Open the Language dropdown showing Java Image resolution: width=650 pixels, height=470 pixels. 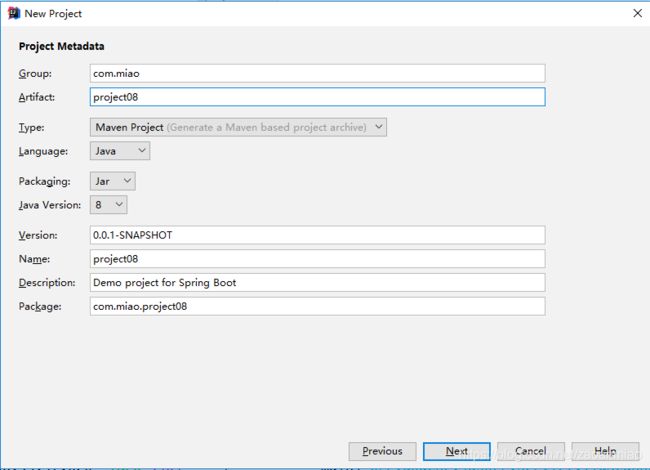(120, 151)
